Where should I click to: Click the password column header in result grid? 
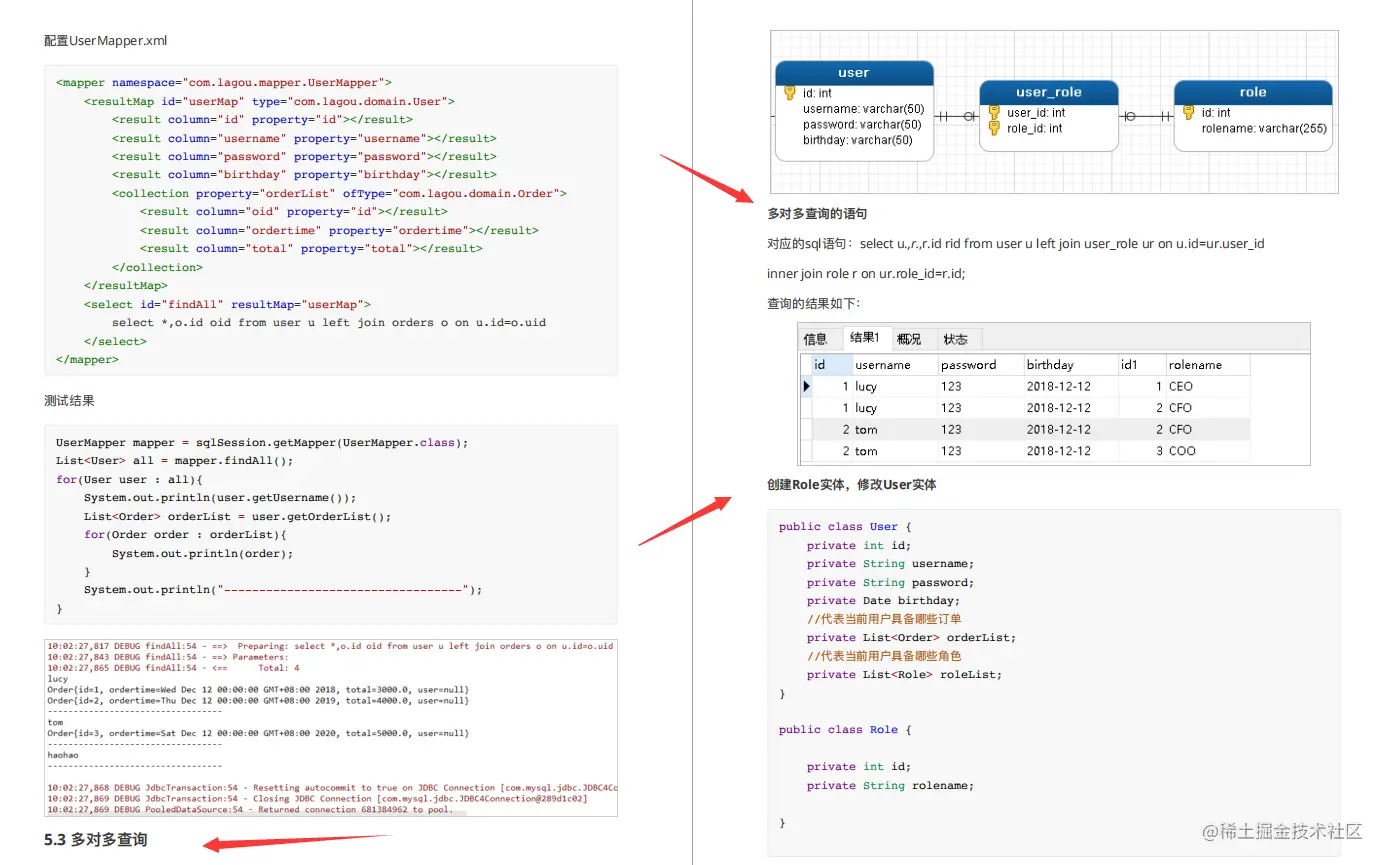coord(981,365)
